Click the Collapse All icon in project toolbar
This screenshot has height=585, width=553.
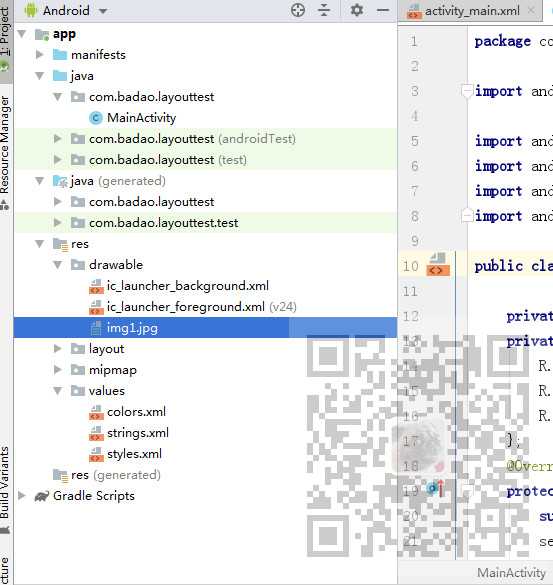pyautogui.click(x=324, y=10)
